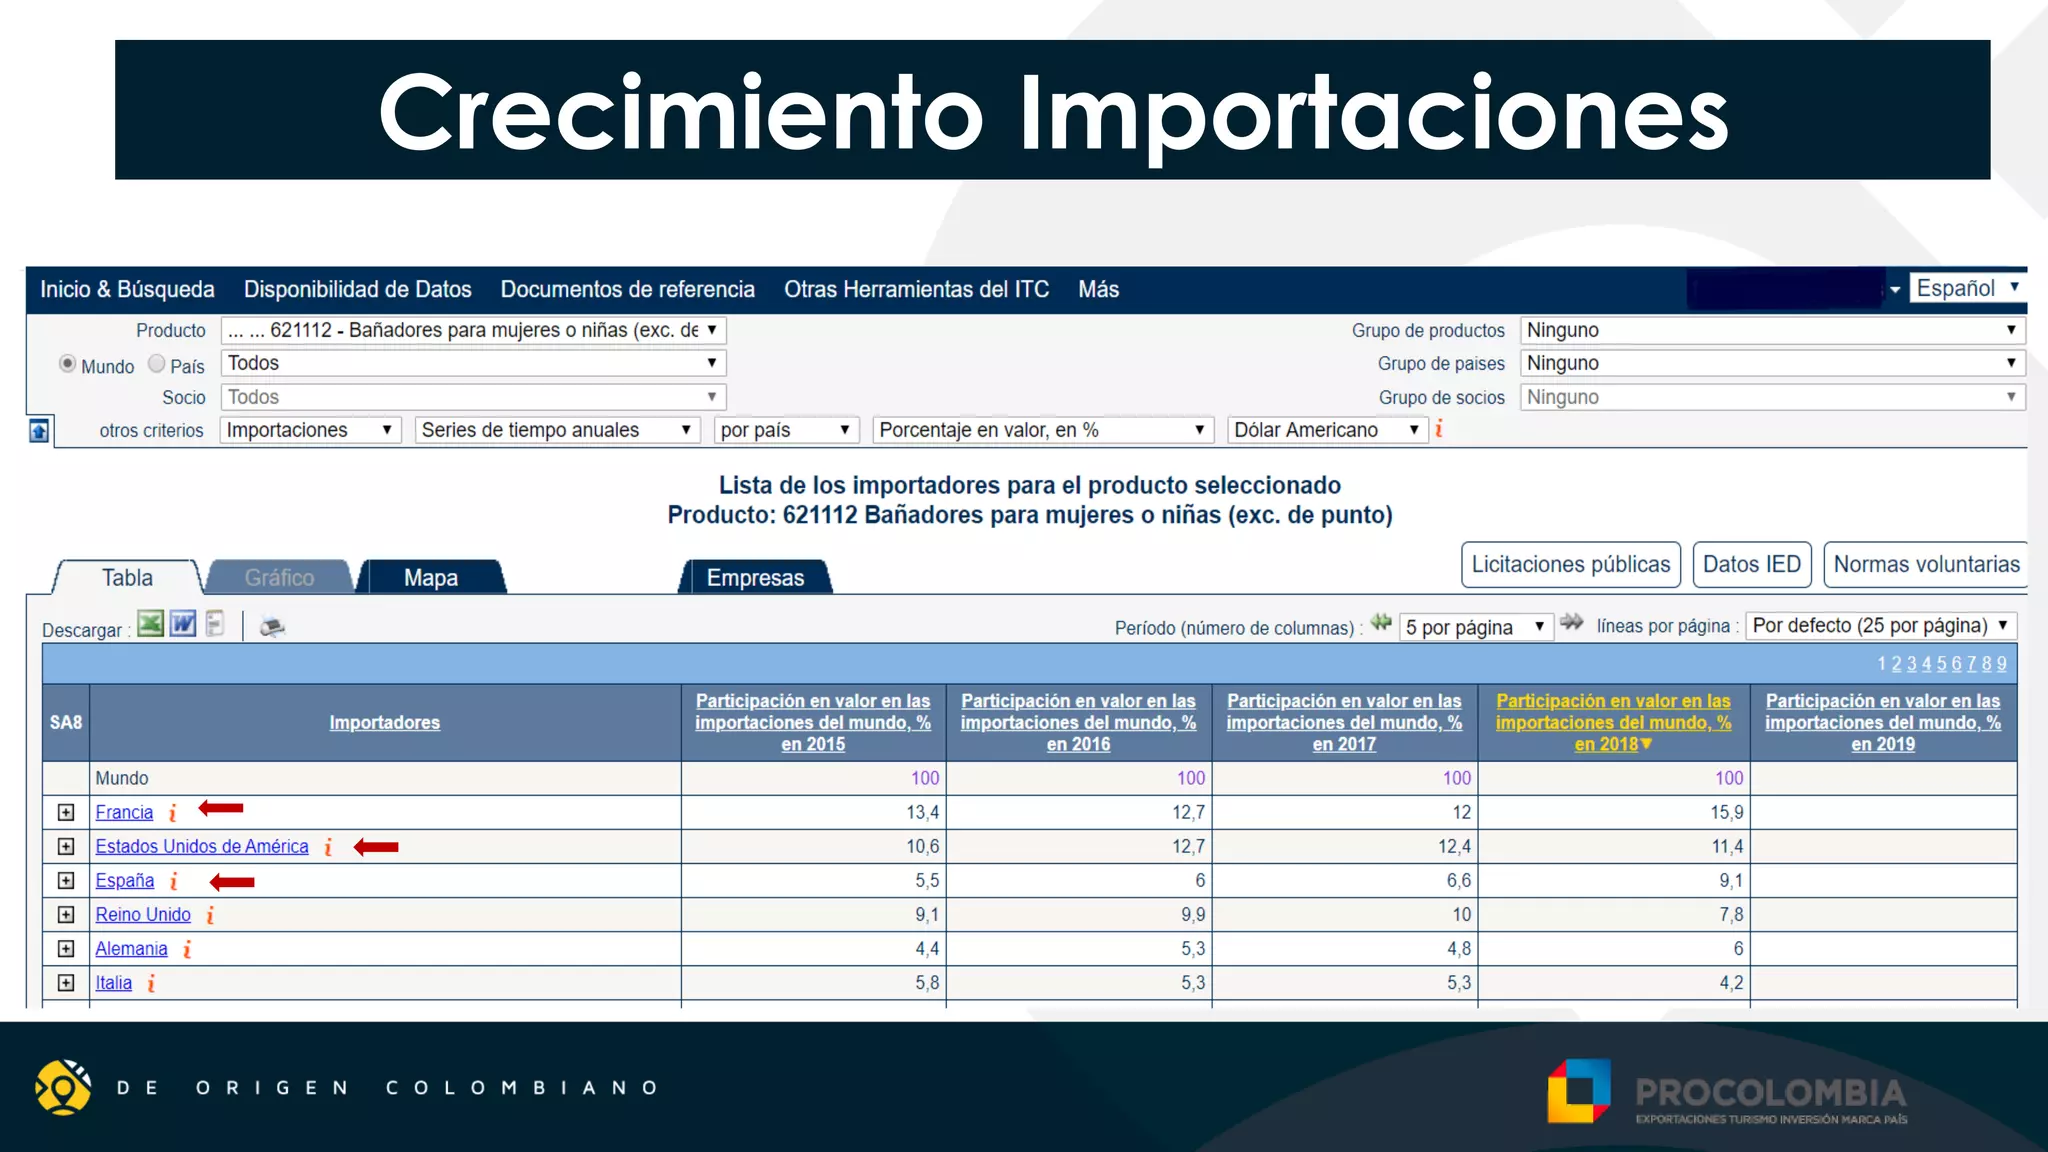Open info icon next to Alemania
The height and width of the screenshot is (1152, 2048).
pos(187,949)
